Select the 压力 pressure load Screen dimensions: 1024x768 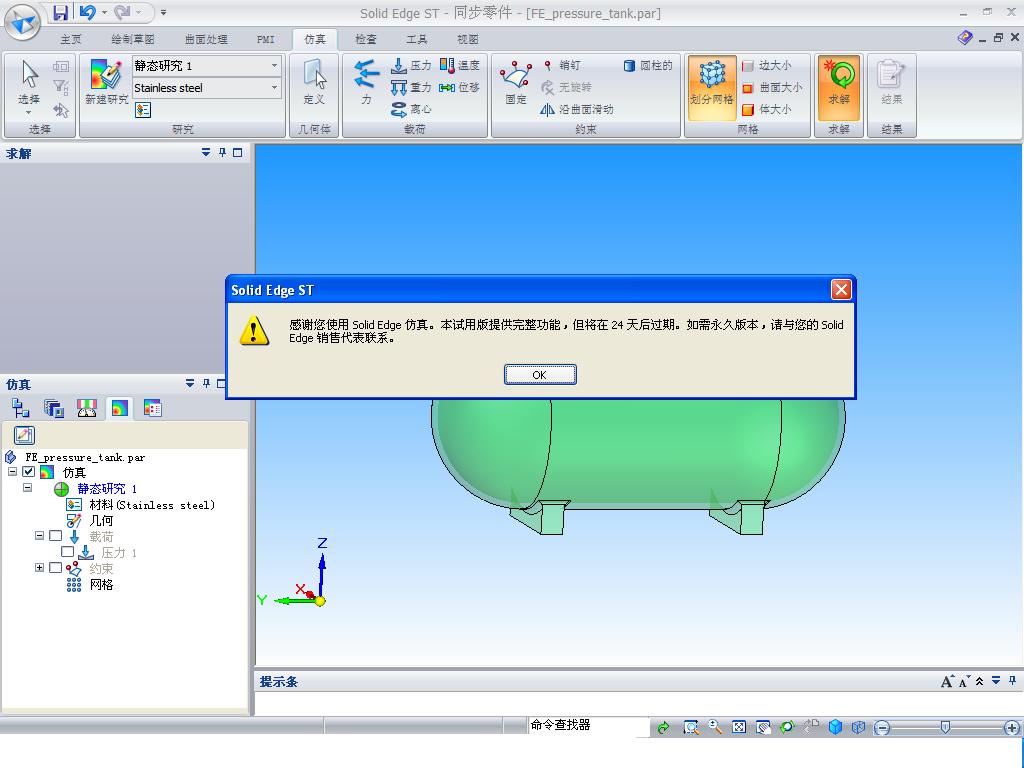pos(411,65)
